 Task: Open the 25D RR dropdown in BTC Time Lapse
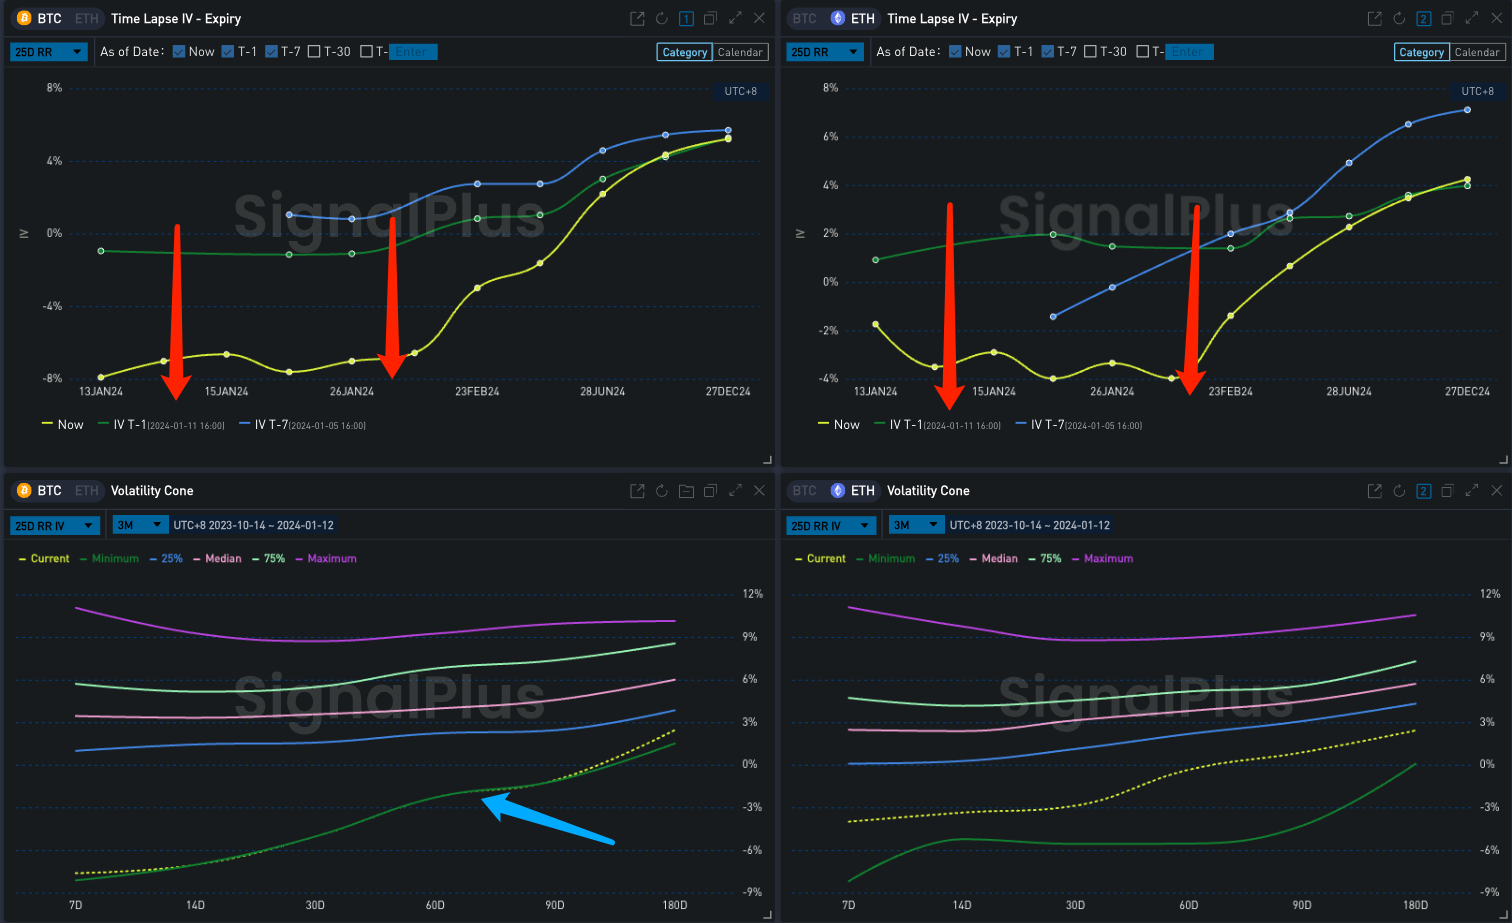(49, 52)
